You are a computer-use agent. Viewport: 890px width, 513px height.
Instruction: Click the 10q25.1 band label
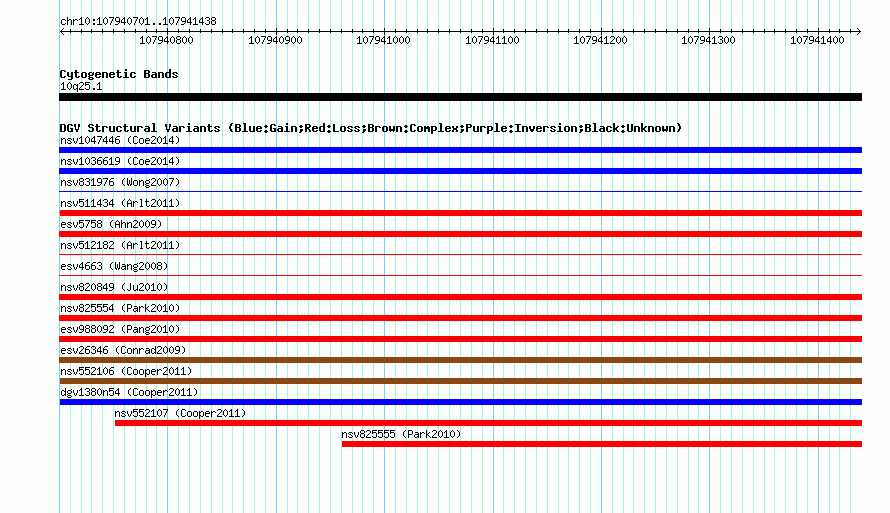pos(81,86)
